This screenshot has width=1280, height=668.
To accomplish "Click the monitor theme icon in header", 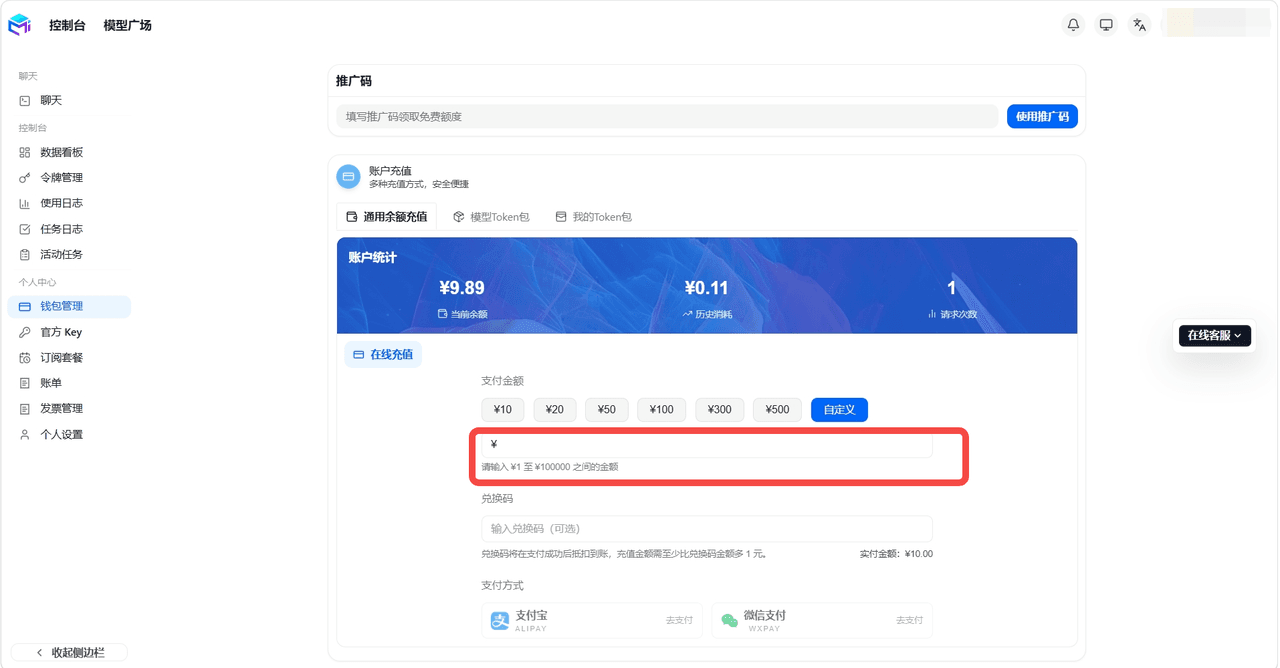I will (1106, 25).
